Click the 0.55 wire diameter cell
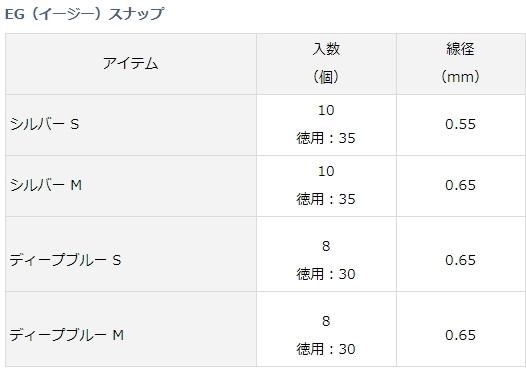Viewport: 526px width, 371px height. (461, 125)
